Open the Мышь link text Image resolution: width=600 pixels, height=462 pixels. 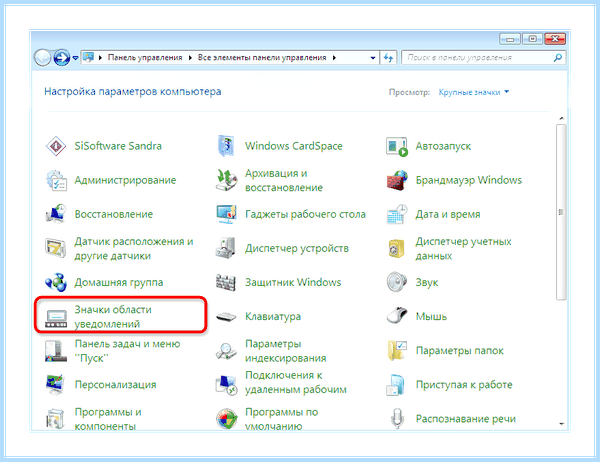(x=431, y=317)
